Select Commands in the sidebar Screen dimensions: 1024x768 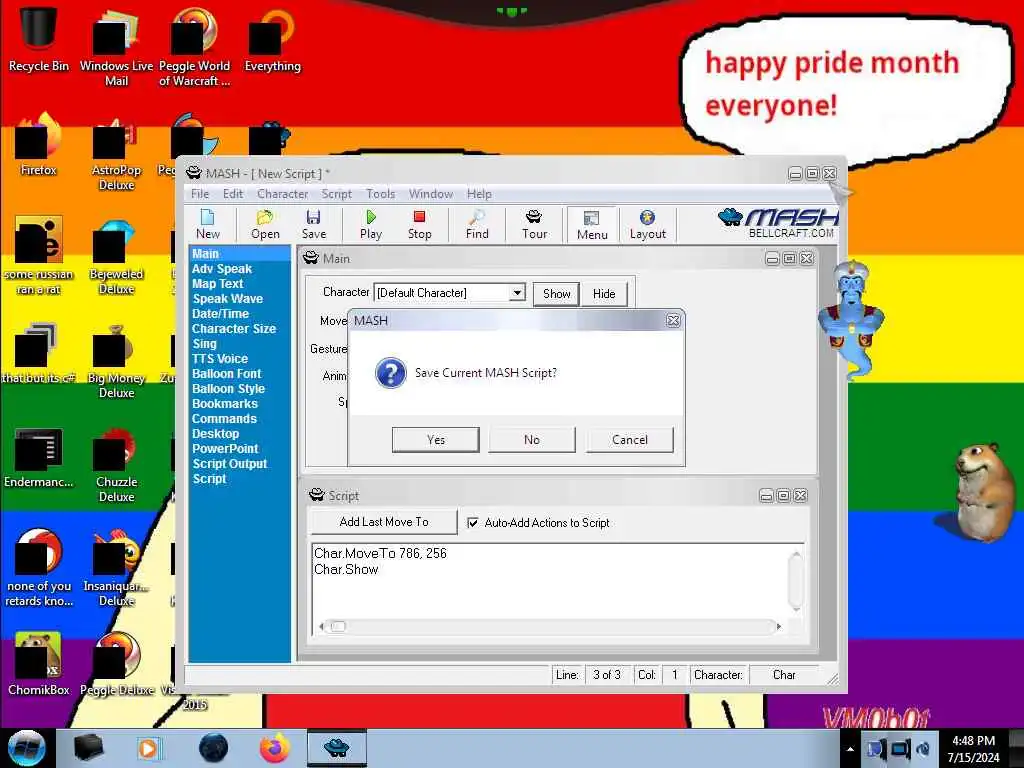coord(224,419)
